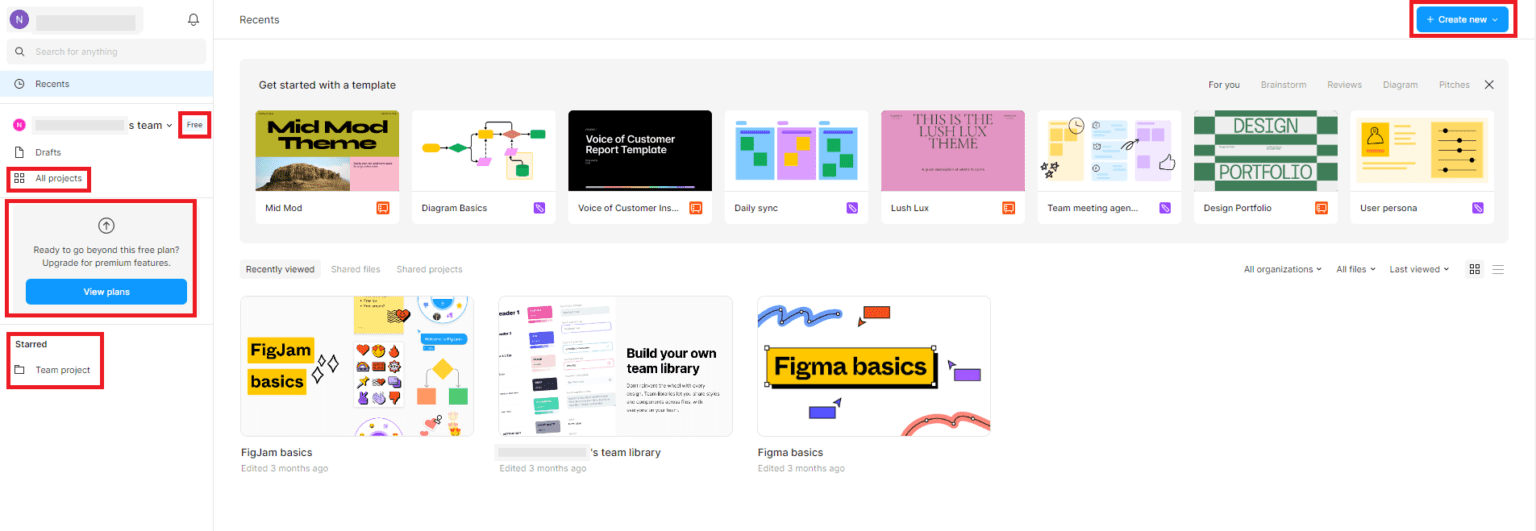Click the upgrade arrow circle icon
This screenshot has height=531, width=1536.
pyautogui.click(x=106, y=226)
